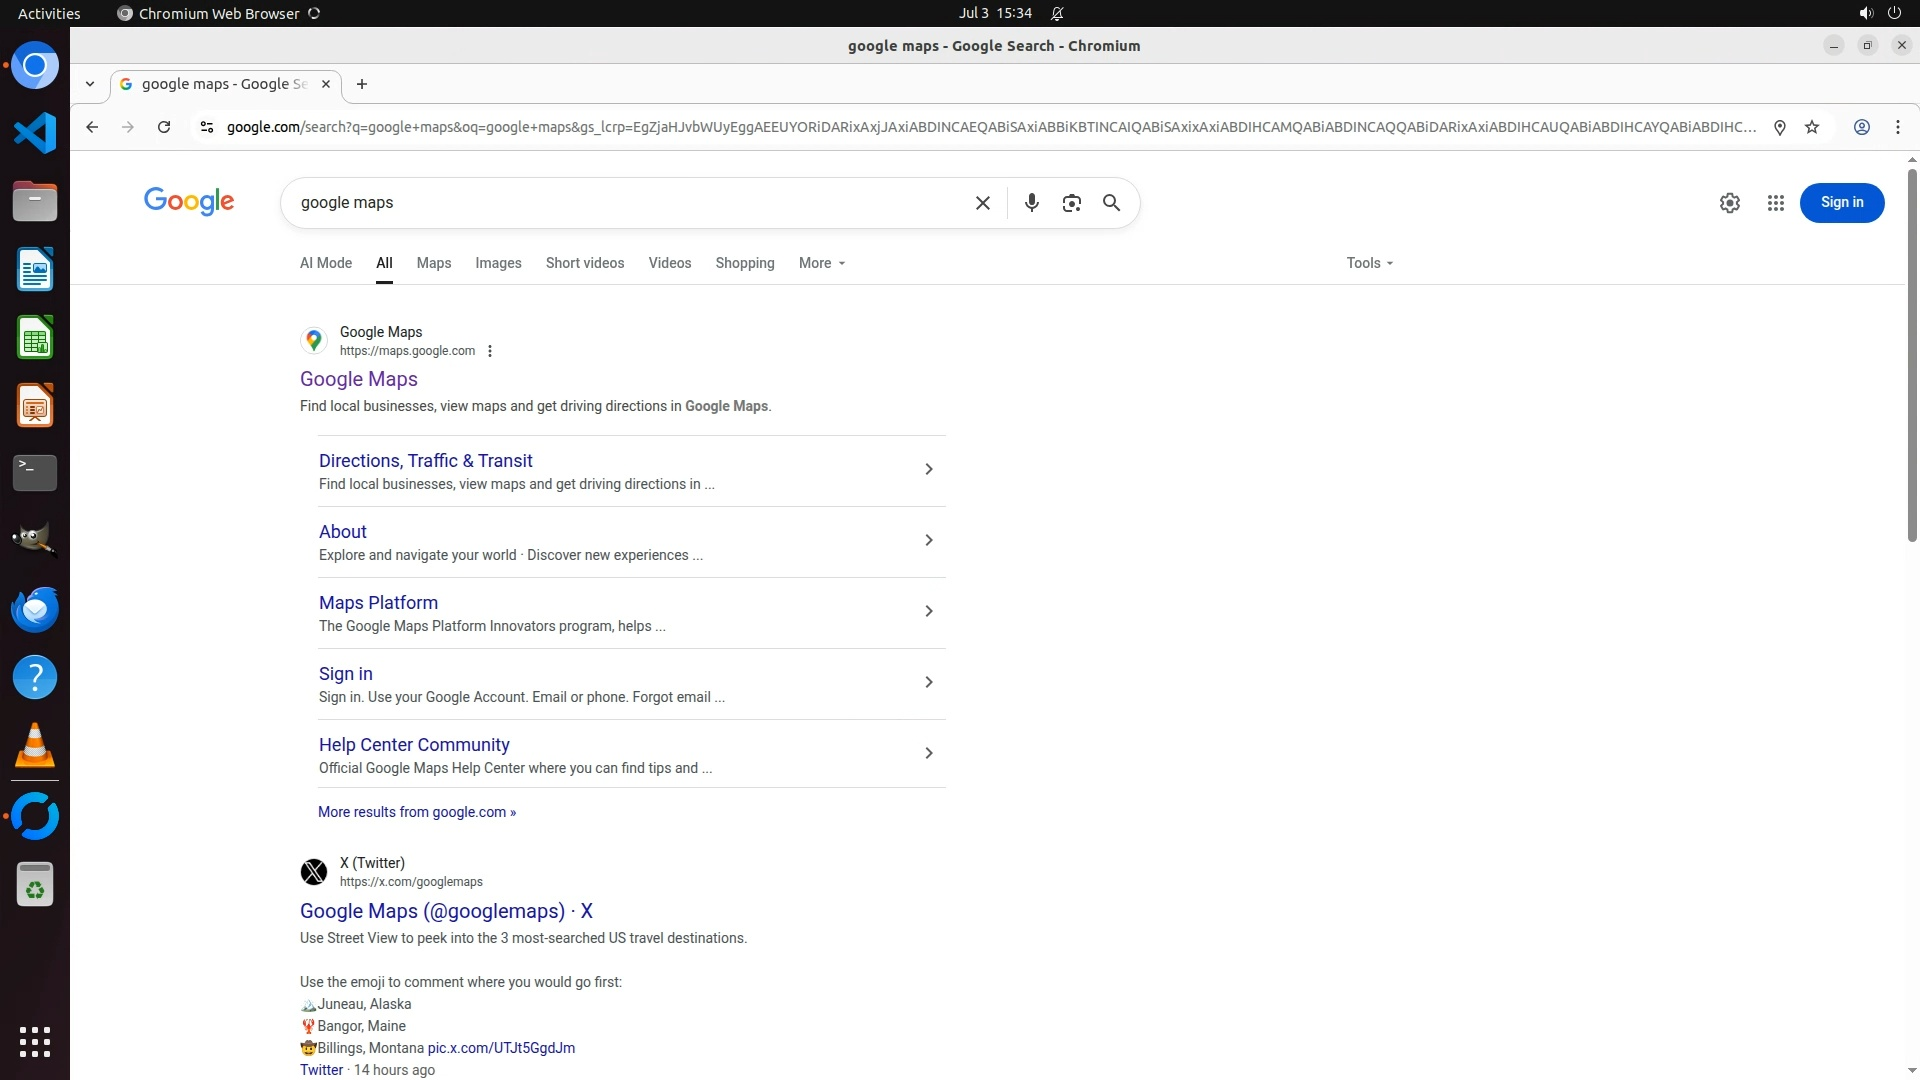Open the Chromium three-dot menu

coord(1897,127)
